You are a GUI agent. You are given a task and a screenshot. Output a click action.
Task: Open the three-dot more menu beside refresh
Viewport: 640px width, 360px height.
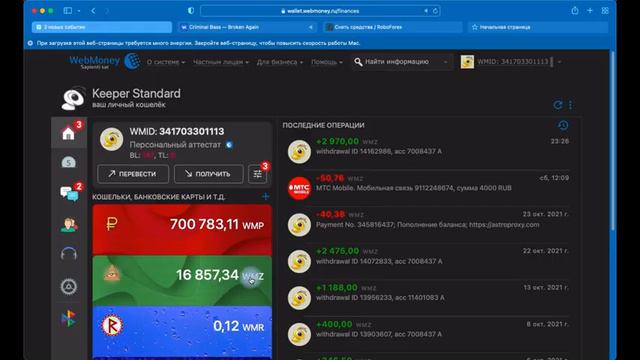(570, 105)
